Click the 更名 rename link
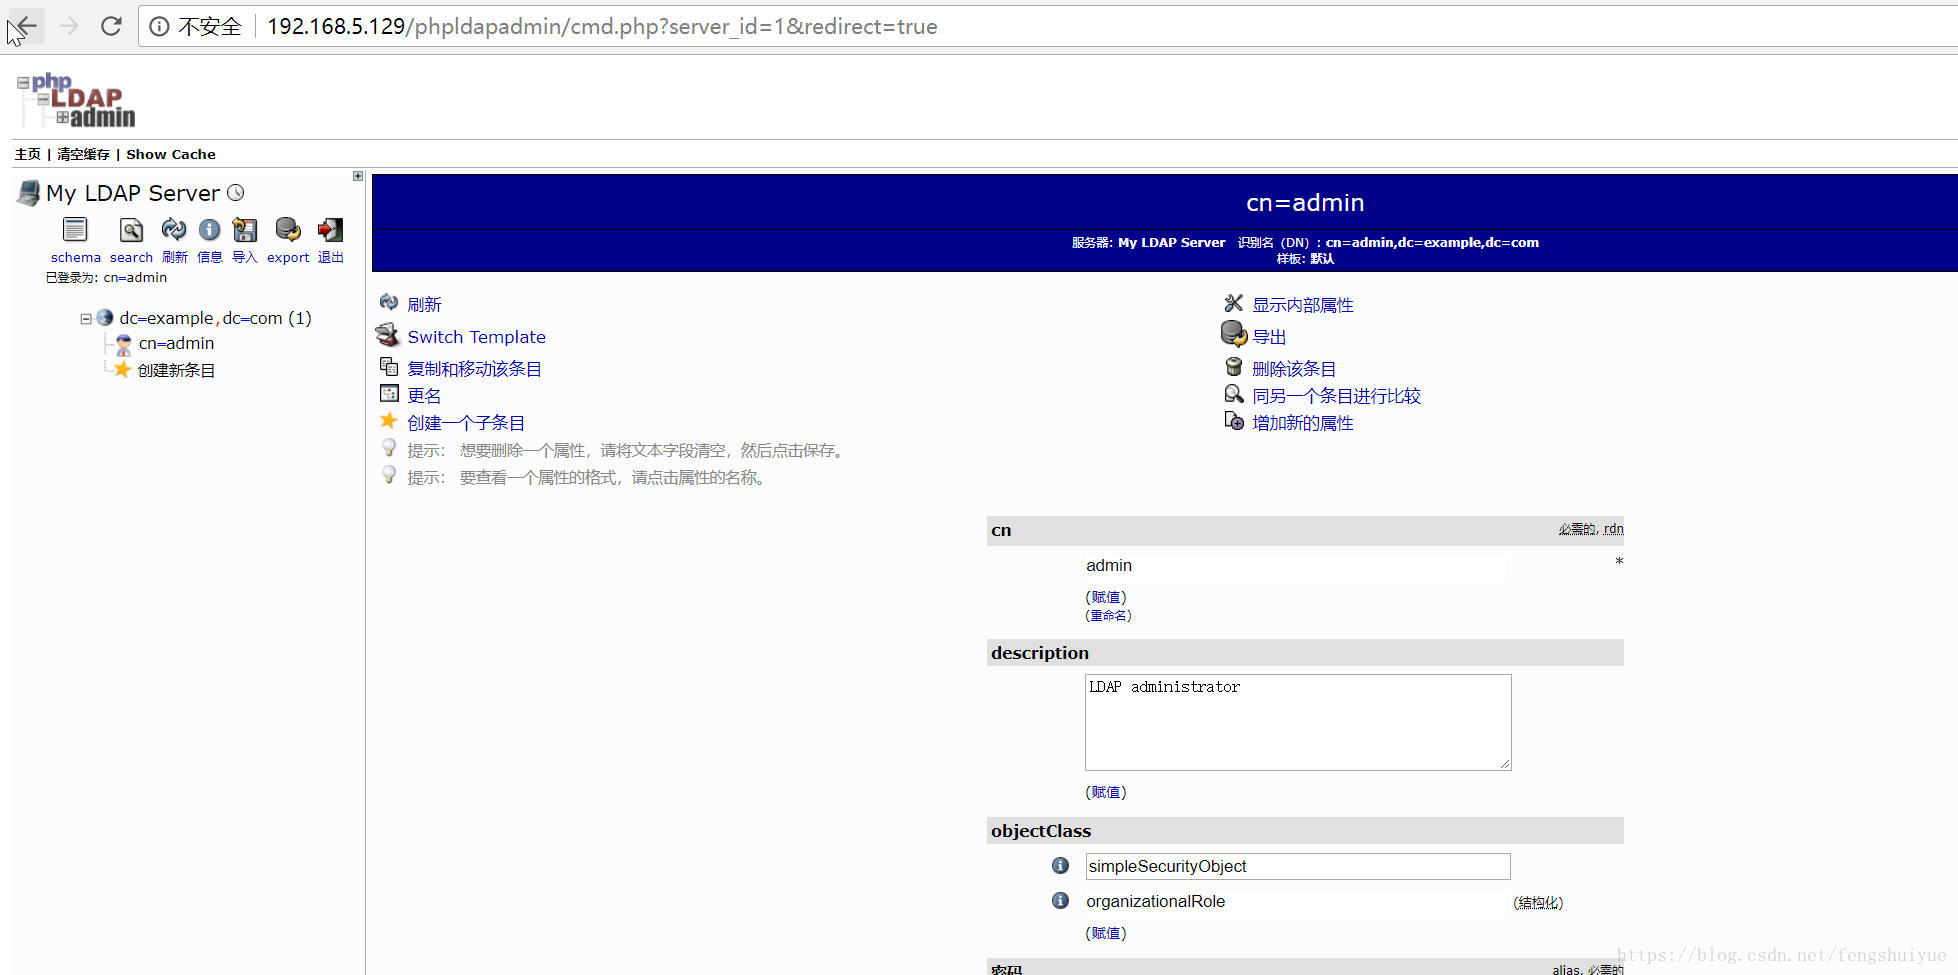1958x975 pixels. [x=424, y=396]
